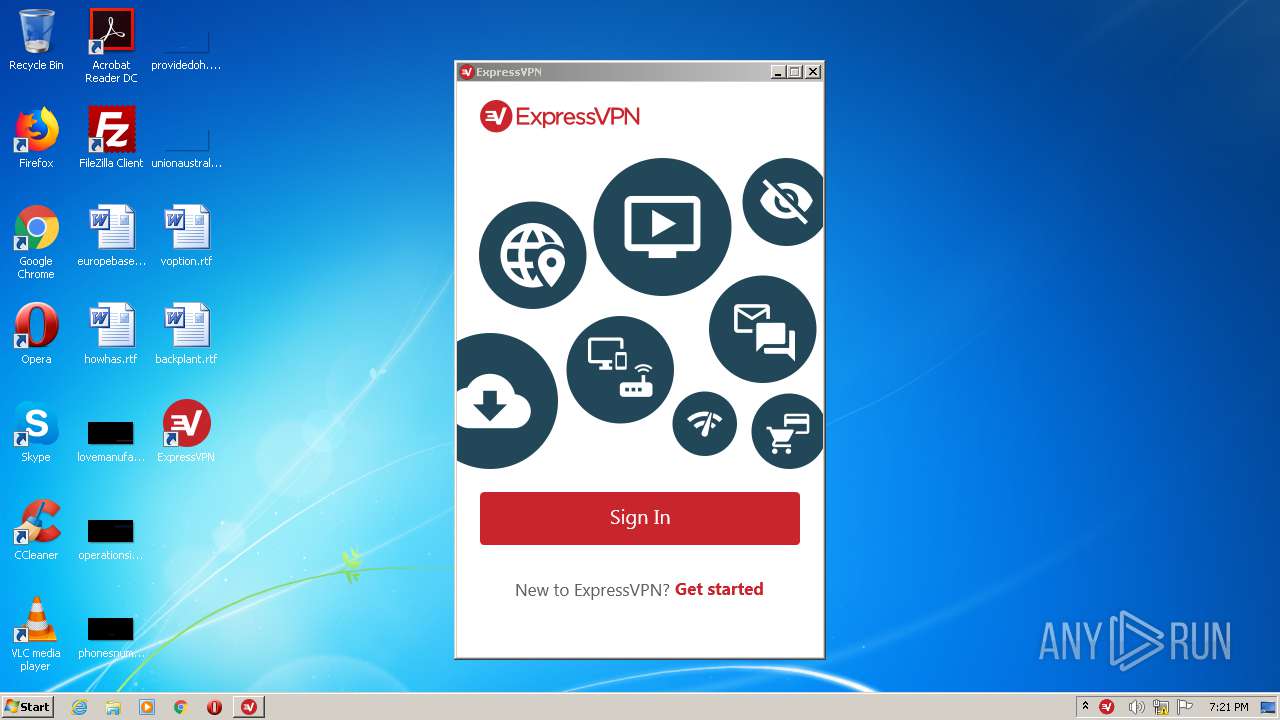The width and height of the screenshot is (1280, 720).
Task: Select the video streaming screen icon
Action: point(662,227)
